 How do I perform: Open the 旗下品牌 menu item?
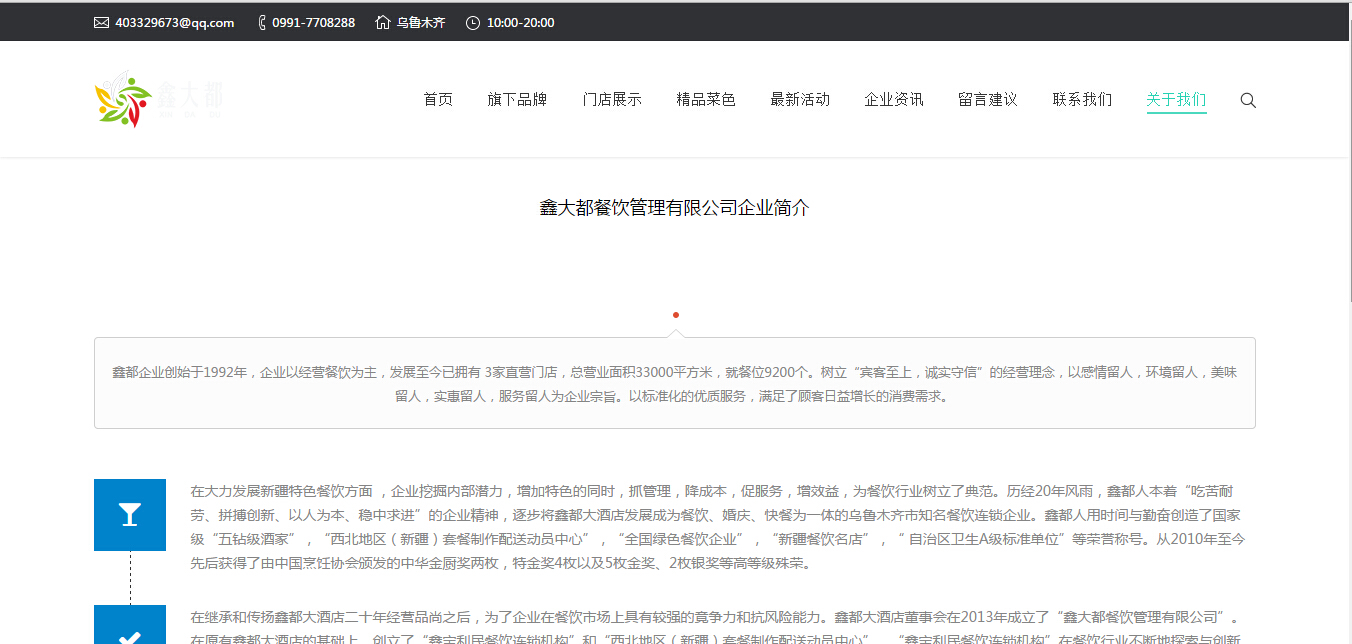[517, 100]
